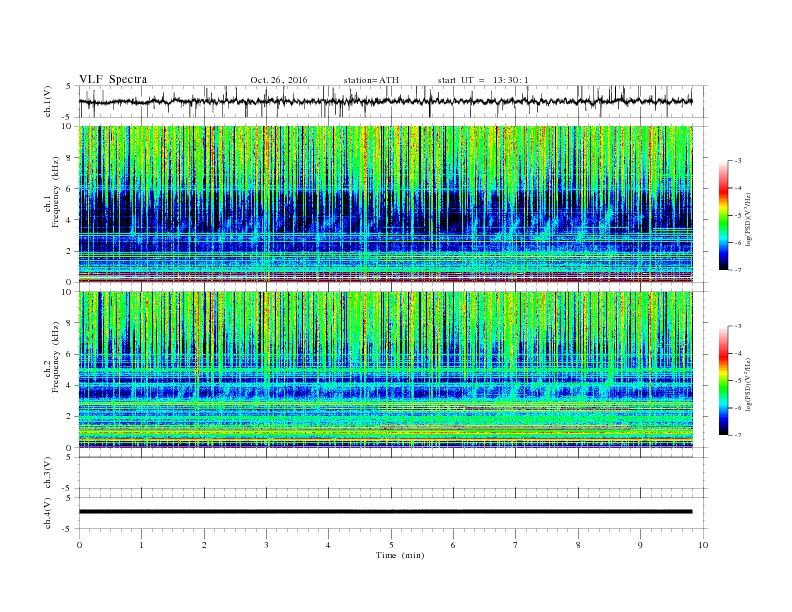Click the "-4" label on ch.2 color bar
This screenshot has height=612, width=792.
pyautogui.click(x=738, y=353)
